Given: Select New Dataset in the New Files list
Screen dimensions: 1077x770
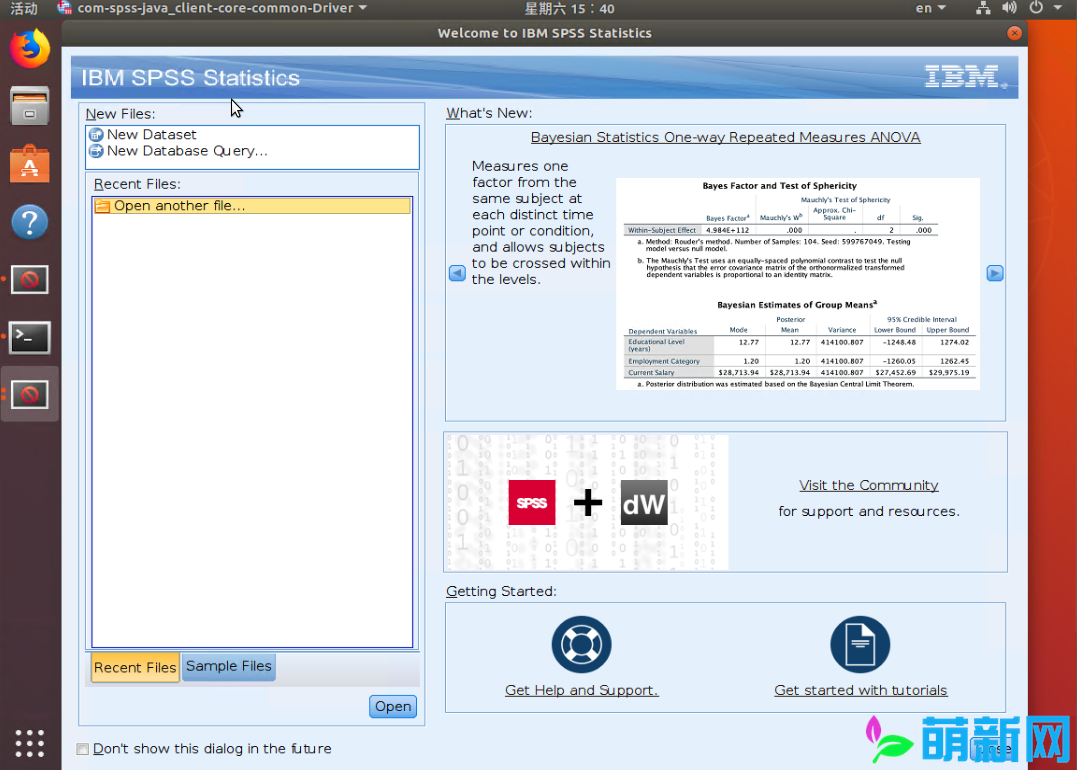Looking at the screenshot, I should pyautogui.click(x=151, y=135).
